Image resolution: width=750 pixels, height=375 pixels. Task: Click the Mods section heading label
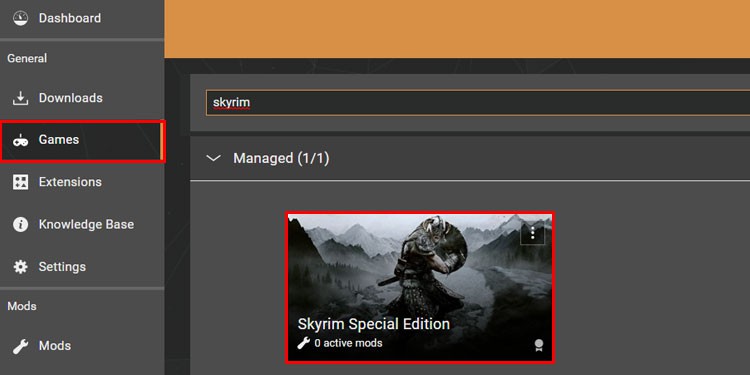coord(22,306)
